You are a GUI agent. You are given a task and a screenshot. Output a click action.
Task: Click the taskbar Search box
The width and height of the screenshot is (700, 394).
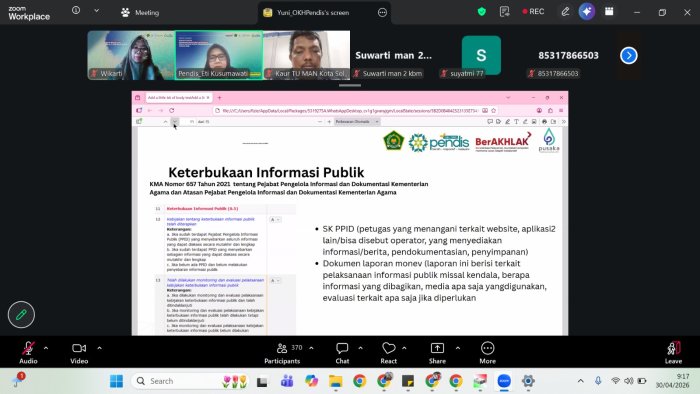pos(191,381)
